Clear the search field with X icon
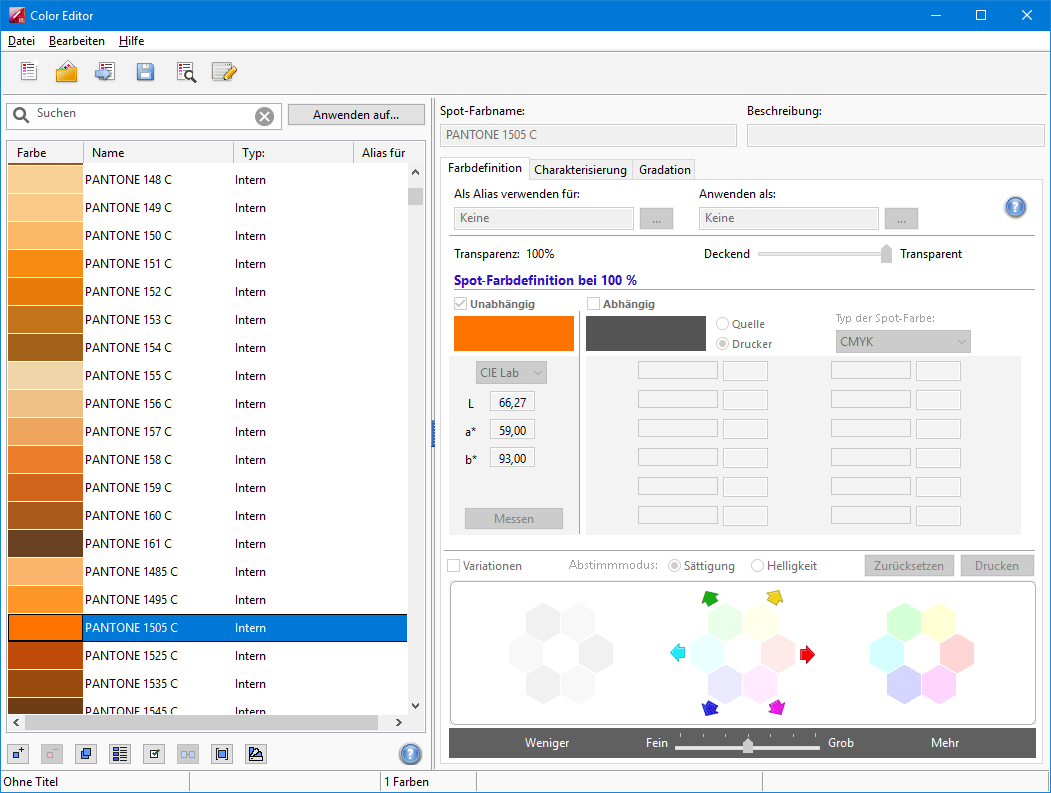 coord(264,116)
